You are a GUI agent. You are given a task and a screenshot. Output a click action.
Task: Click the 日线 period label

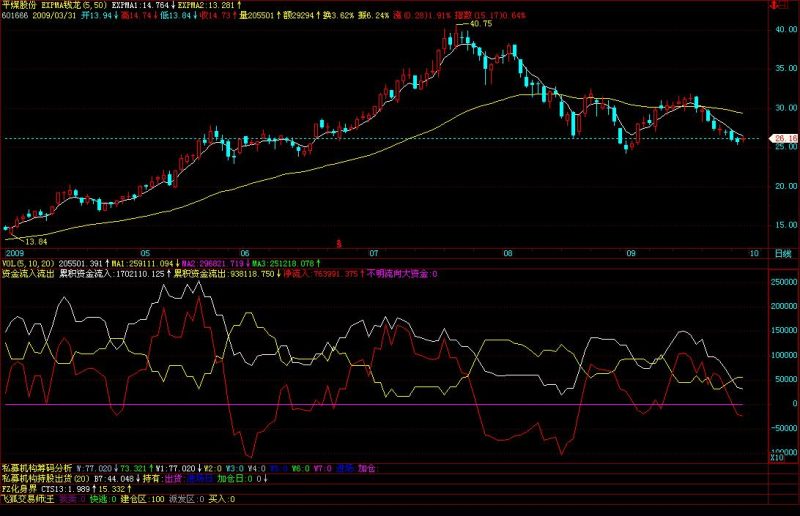pyautogui.click(x=783, y=253)
